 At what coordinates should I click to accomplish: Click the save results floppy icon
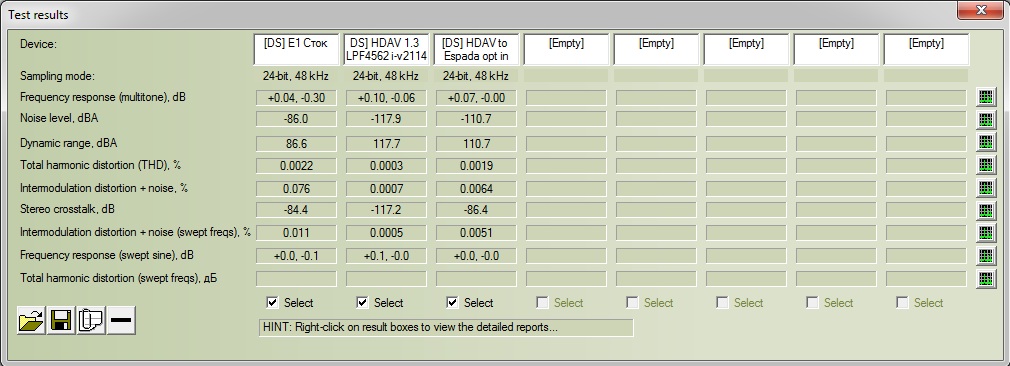[61, 320]
